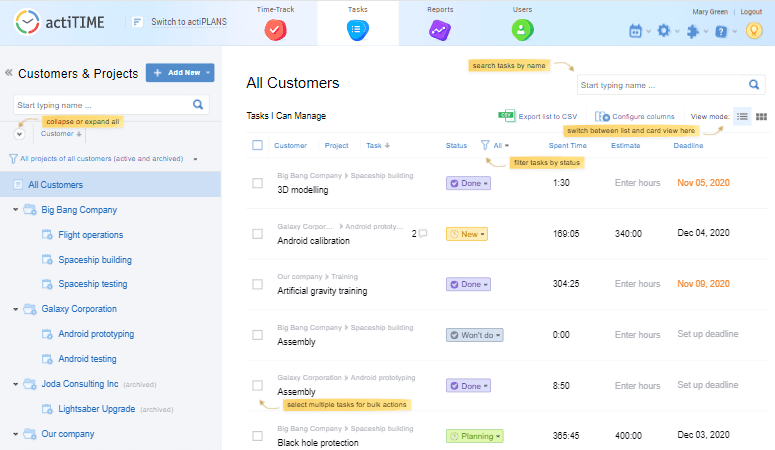Screen dimensions: 775x450
Task: Click Enter hours estimate for 3D modelling
Action: [637, 183]
